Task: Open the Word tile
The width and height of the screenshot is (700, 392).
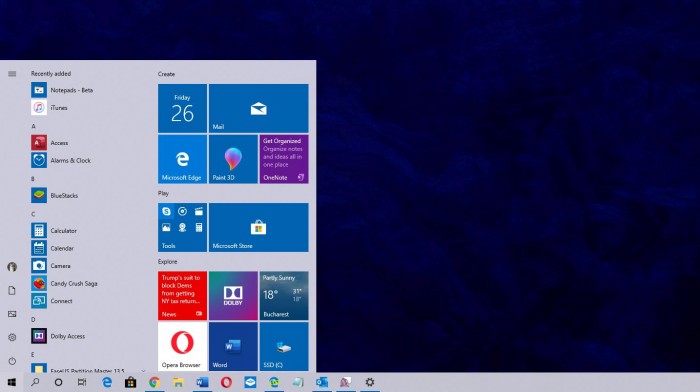Action: [233, 346]
